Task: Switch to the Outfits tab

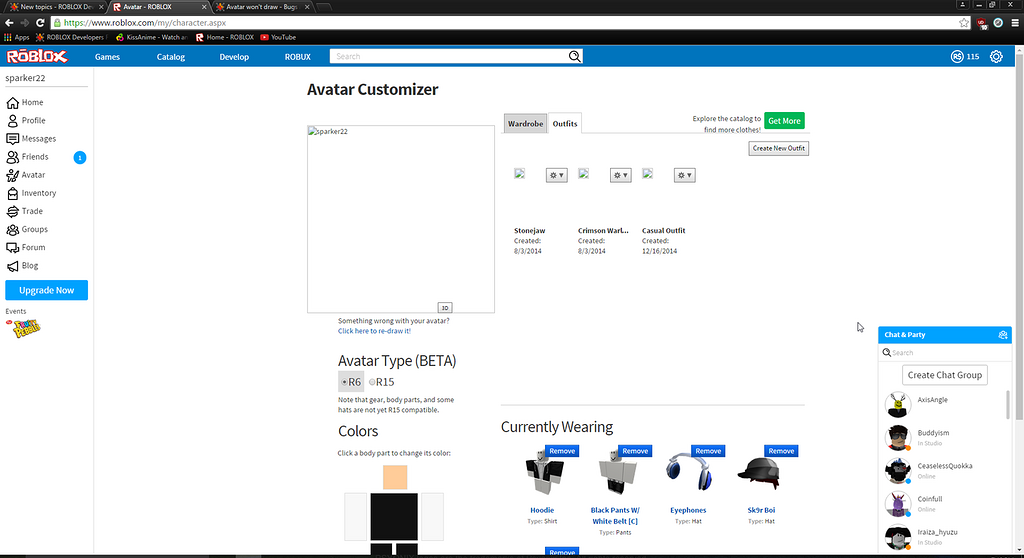Action: point(565,123)
